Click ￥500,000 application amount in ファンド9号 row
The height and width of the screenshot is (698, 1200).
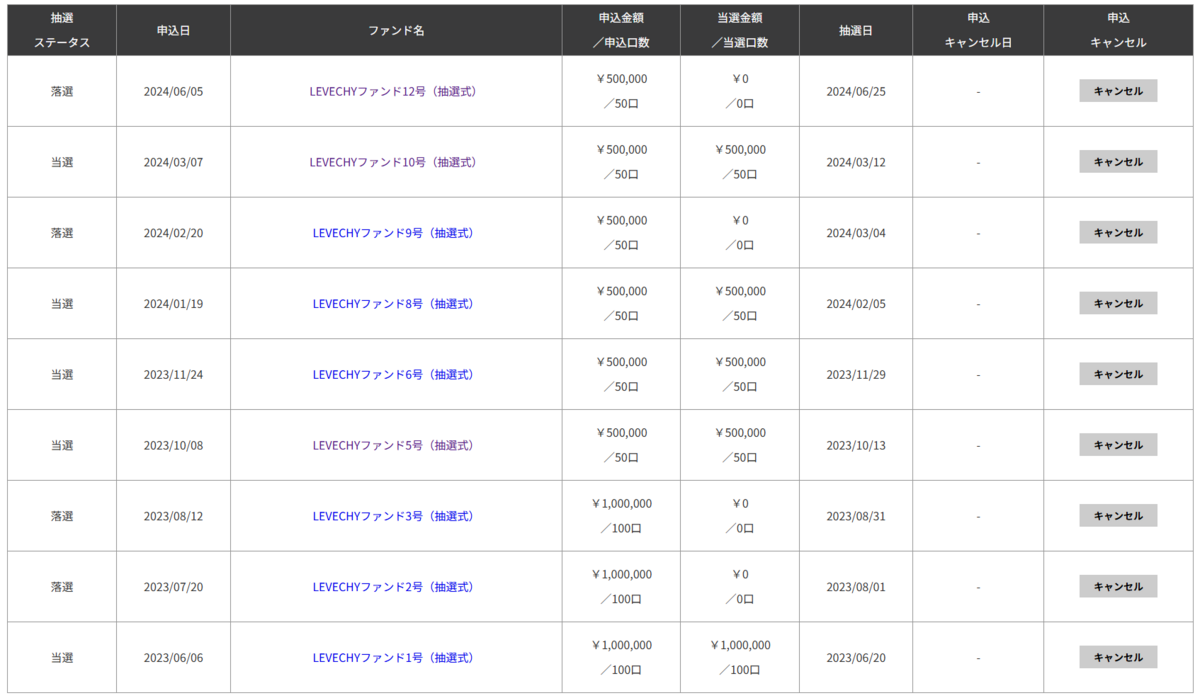coord(621,220)
